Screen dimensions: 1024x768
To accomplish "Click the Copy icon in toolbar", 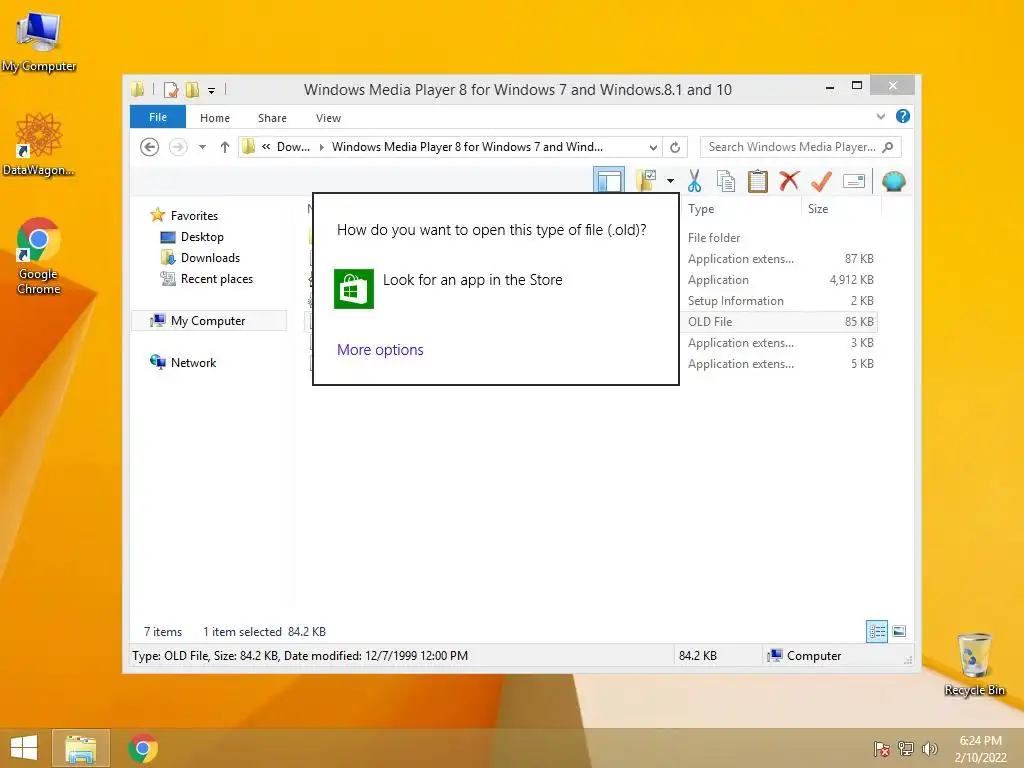I will click(726, 182).
